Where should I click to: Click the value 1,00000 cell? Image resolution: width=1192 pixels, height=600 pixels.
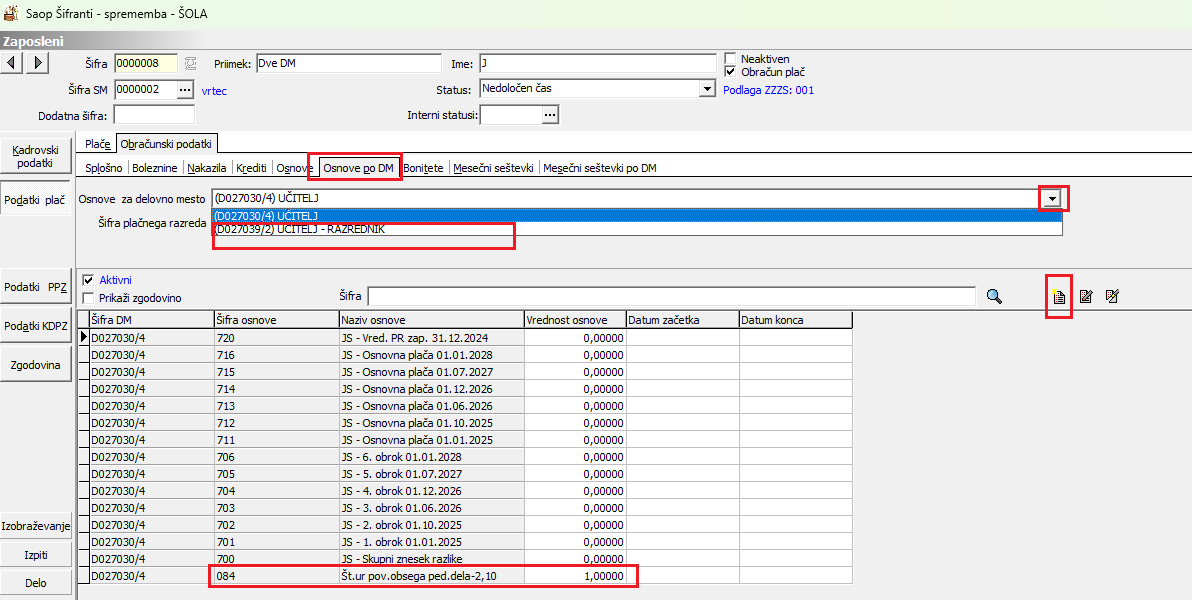pyautogui.click(x=575, y=576)
